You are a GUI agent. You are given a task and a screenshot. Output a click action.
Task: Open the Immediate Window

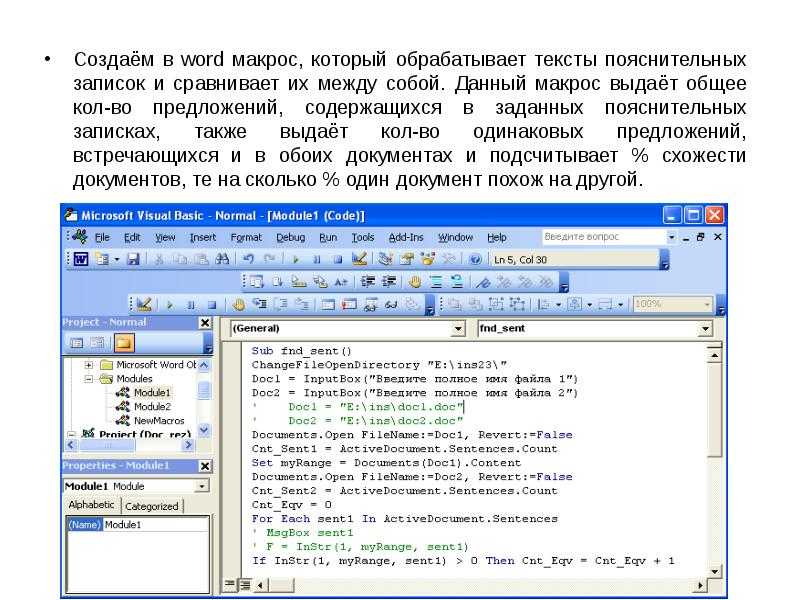click(x=349, y=305)
